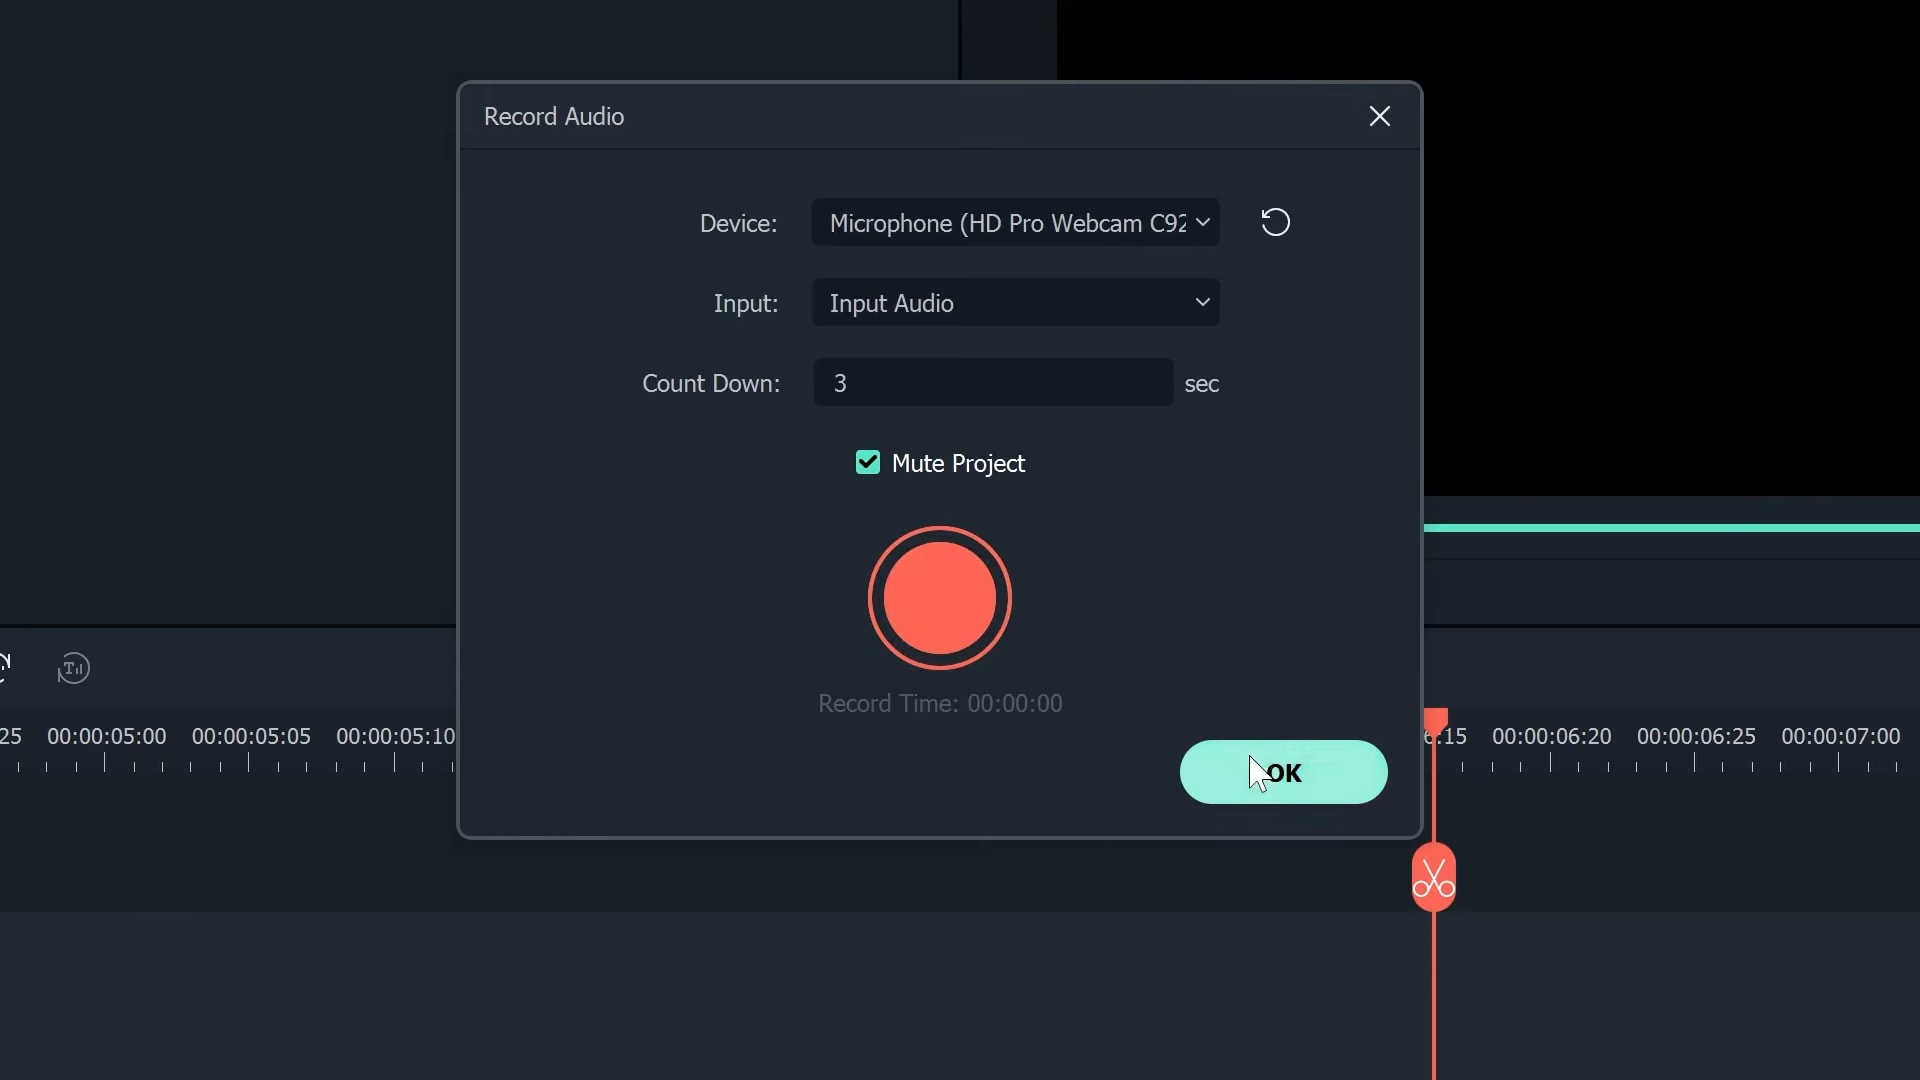Toggle the Mute Project checkbox
Viewport: 1920px width, 1080px height.
coord(867,462)
